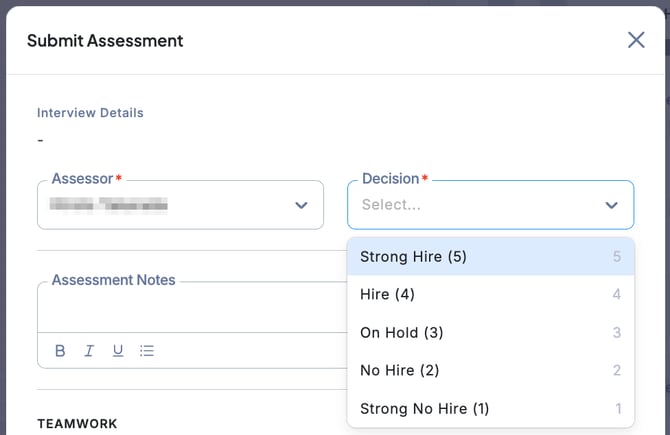Close the Submit Assessment dialog
The height and width of the screenshot is (435, 670).
(x=636, y=40)
